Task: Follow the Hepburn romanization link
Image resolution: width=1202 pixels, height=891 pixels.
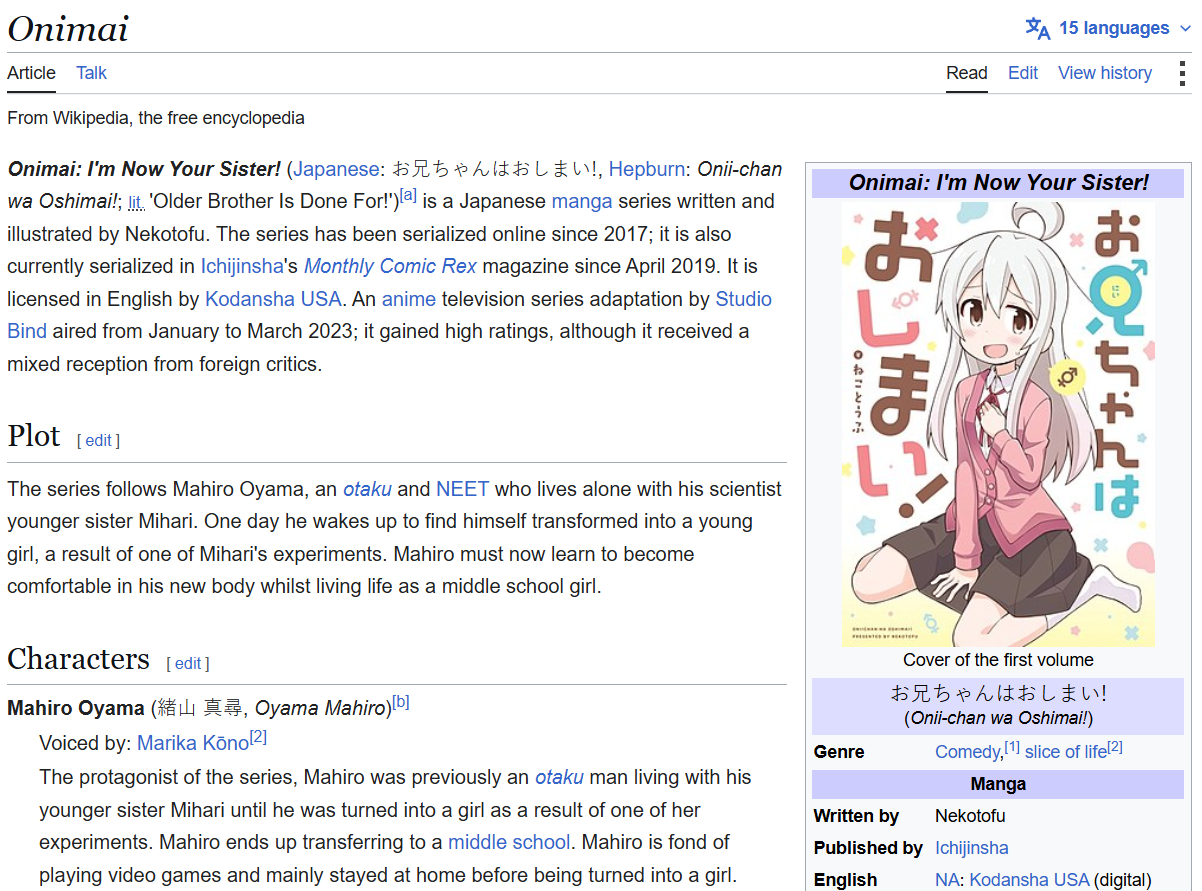Action: coord(647,169)
